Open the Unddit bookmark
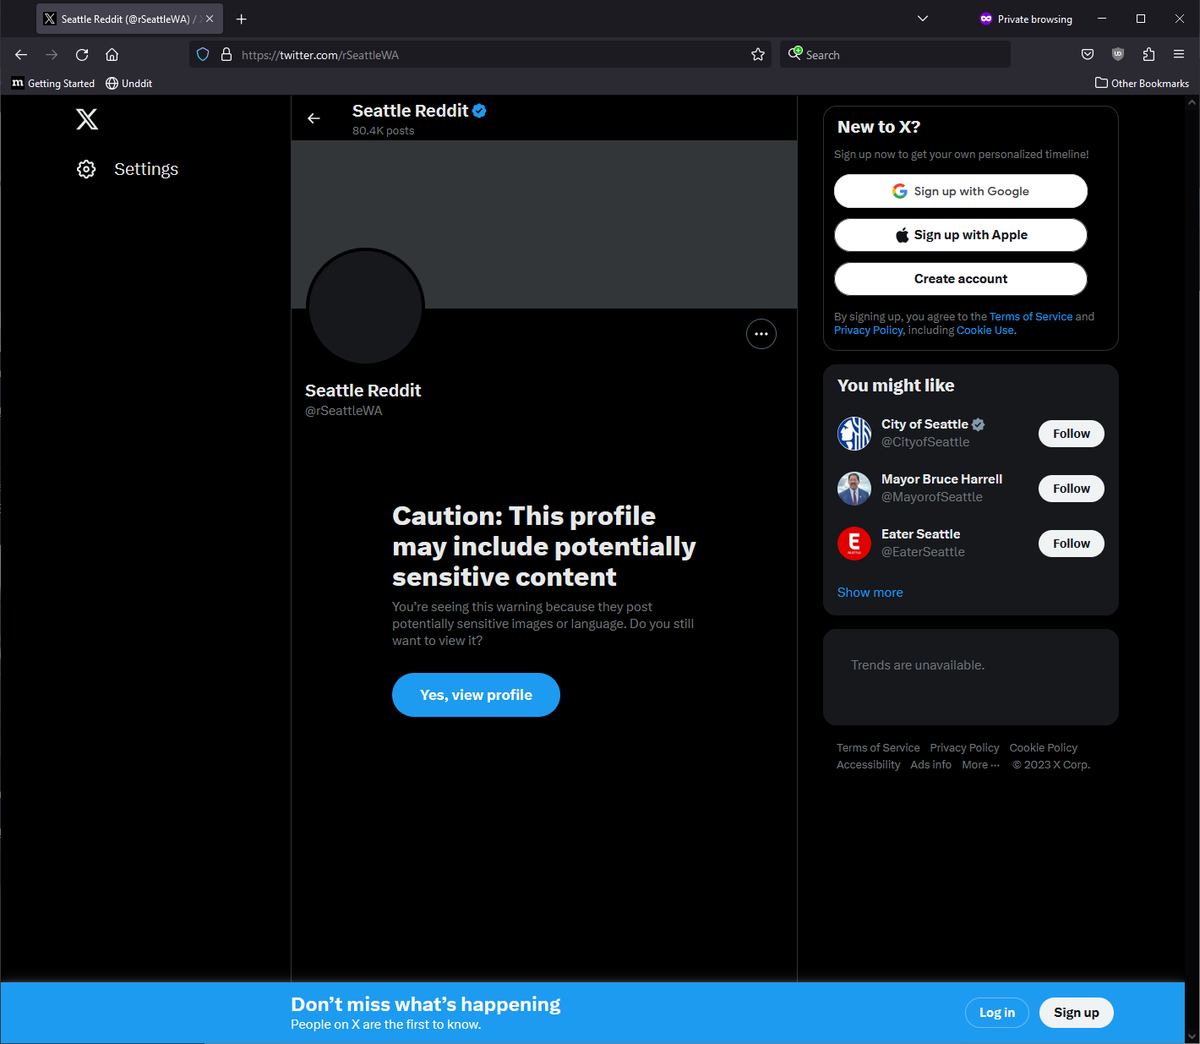The height and width of the screenshot is (1044, 1200). [x=129, y=83]
